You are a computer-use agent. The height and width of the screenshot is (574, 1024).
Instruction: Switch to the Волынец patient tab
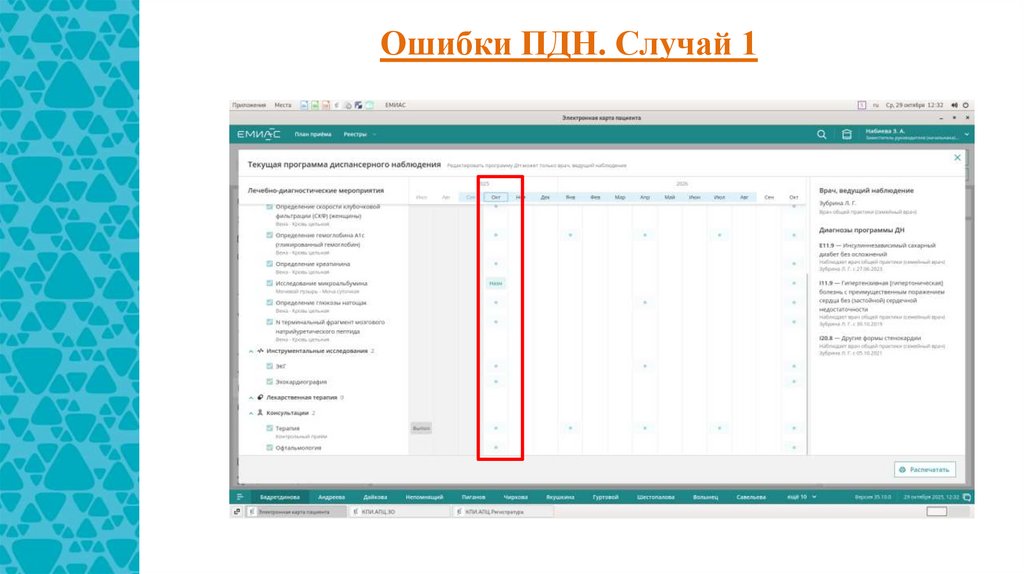[x=705, y=497]
